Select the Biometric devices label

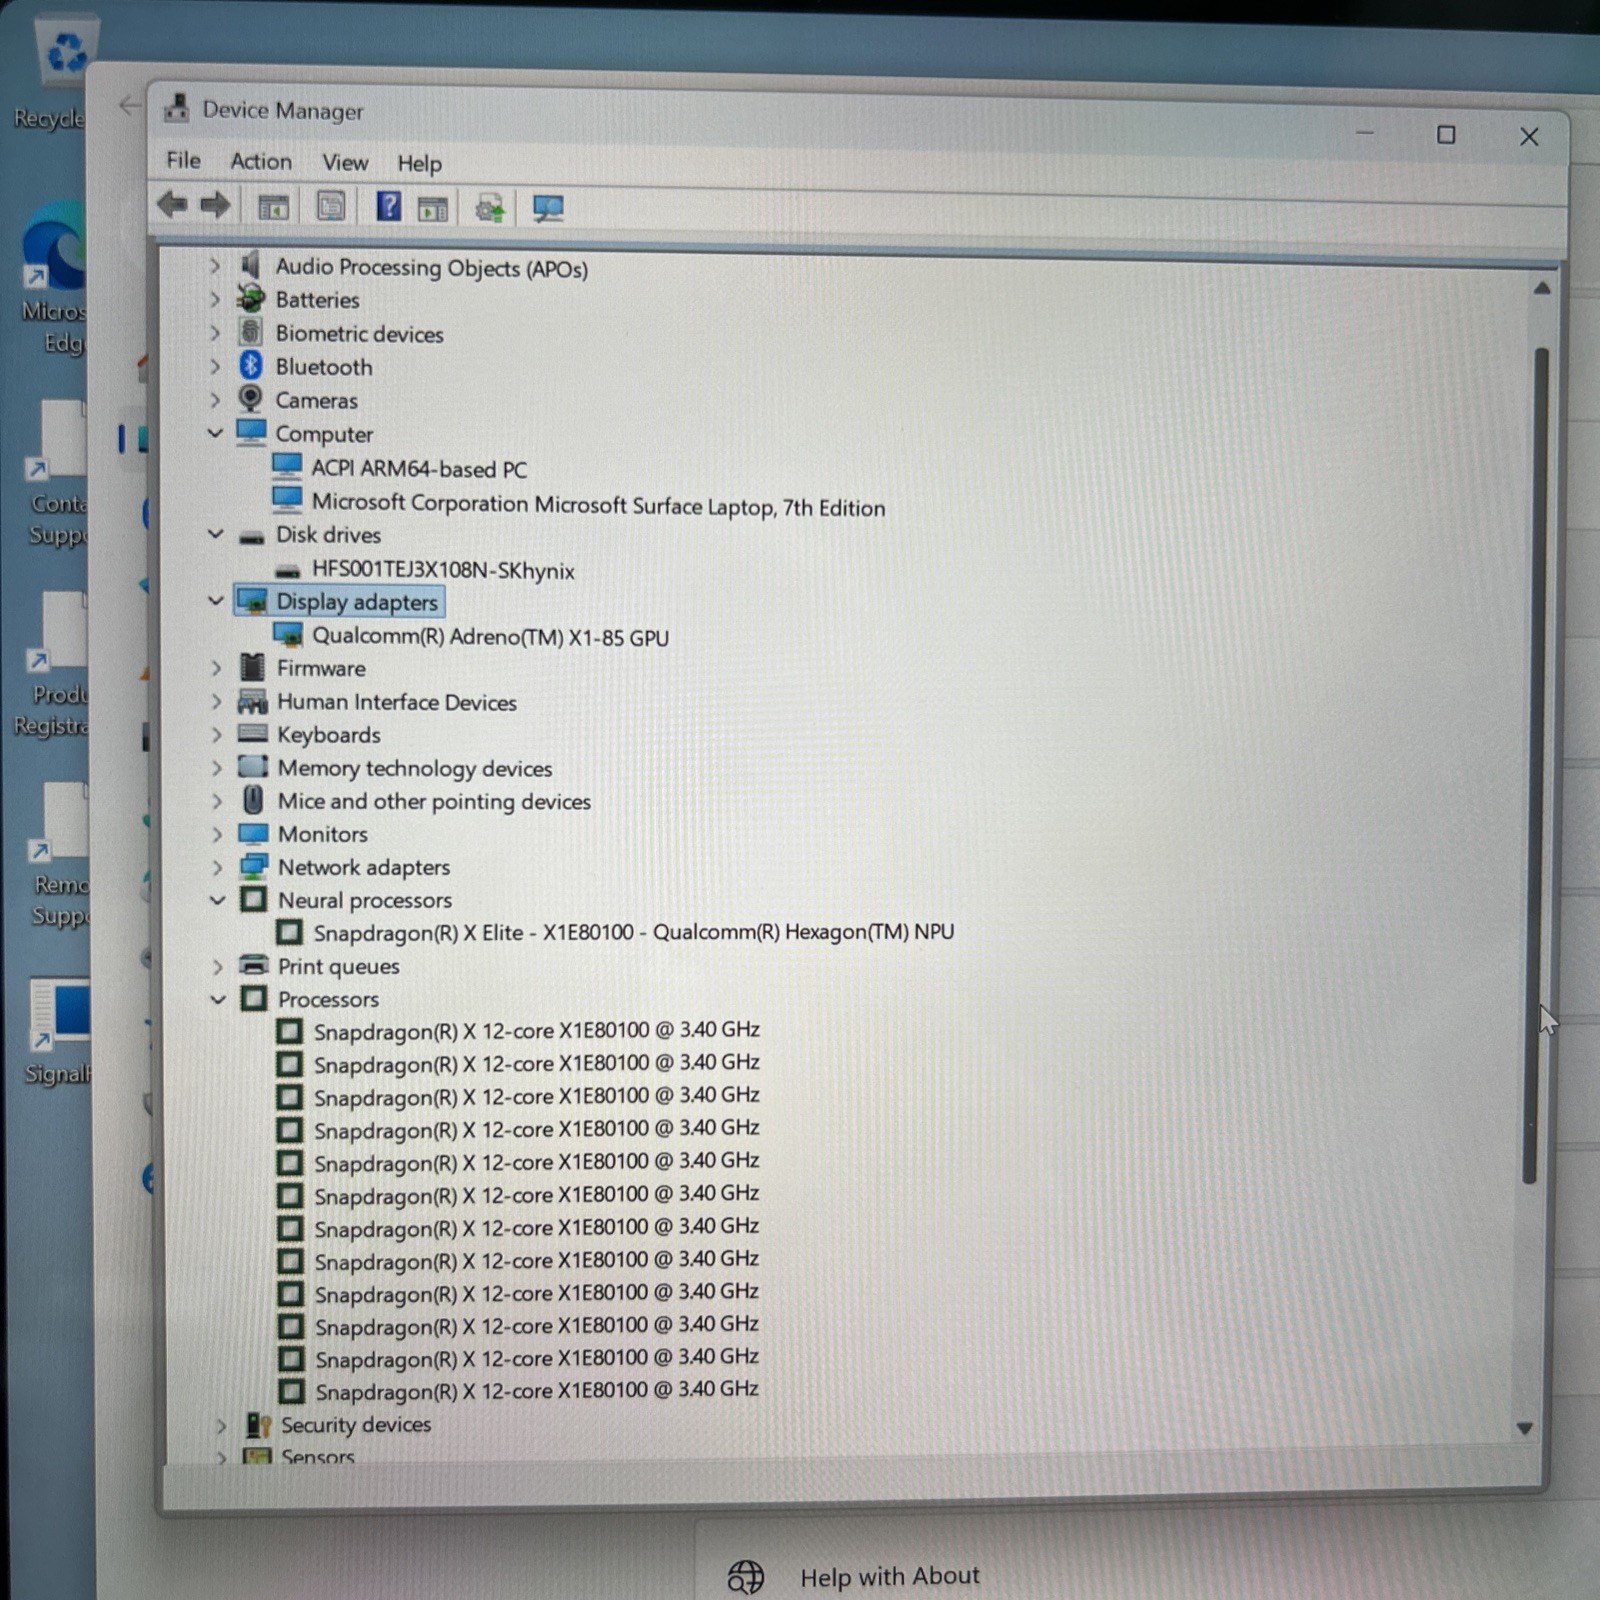[x=359, y=334]
